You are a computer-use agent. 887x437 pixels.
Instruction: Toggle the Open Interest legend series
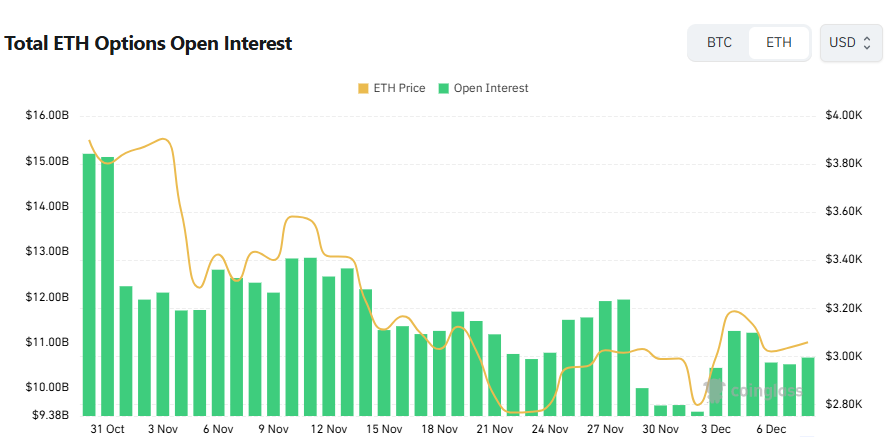click(x=491, y=88)
